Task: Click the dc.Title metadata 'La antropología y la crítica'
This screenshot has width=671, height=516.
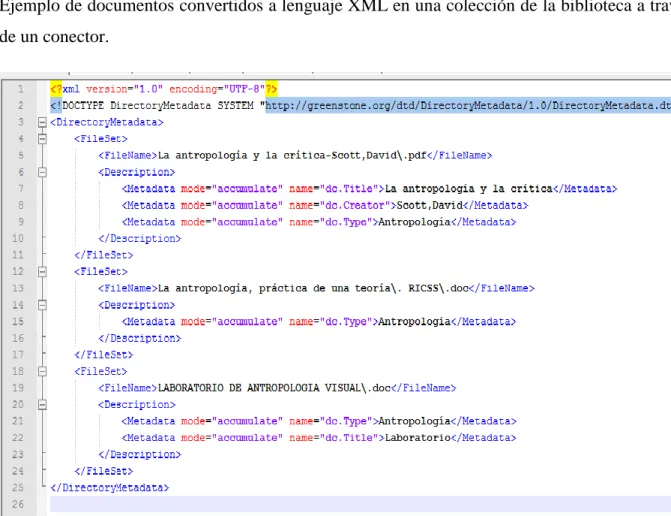Action: 369,189
